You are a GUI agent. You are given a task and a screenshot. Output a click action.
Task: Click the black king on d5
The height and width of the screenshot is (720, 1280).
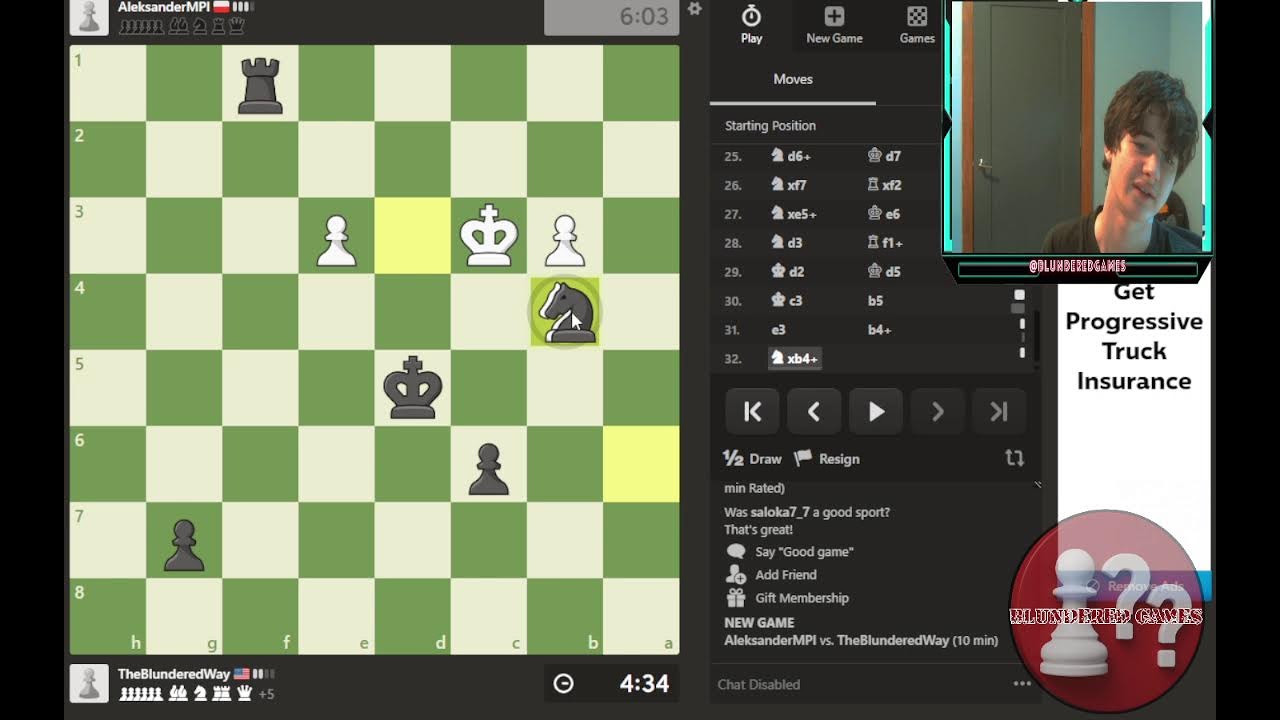point(413,388)
